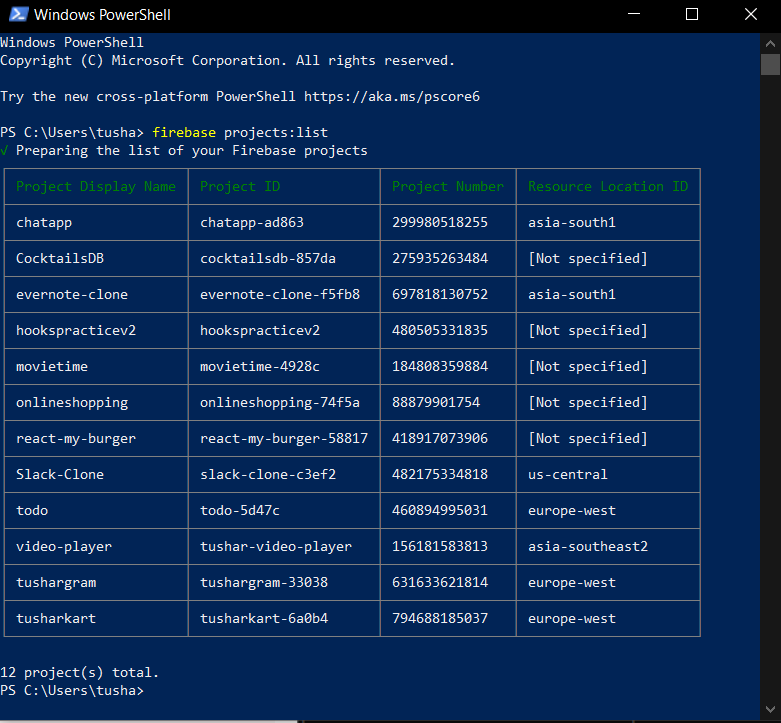
Task: Click project number 480505331835
Action: (x=440, y=330)
